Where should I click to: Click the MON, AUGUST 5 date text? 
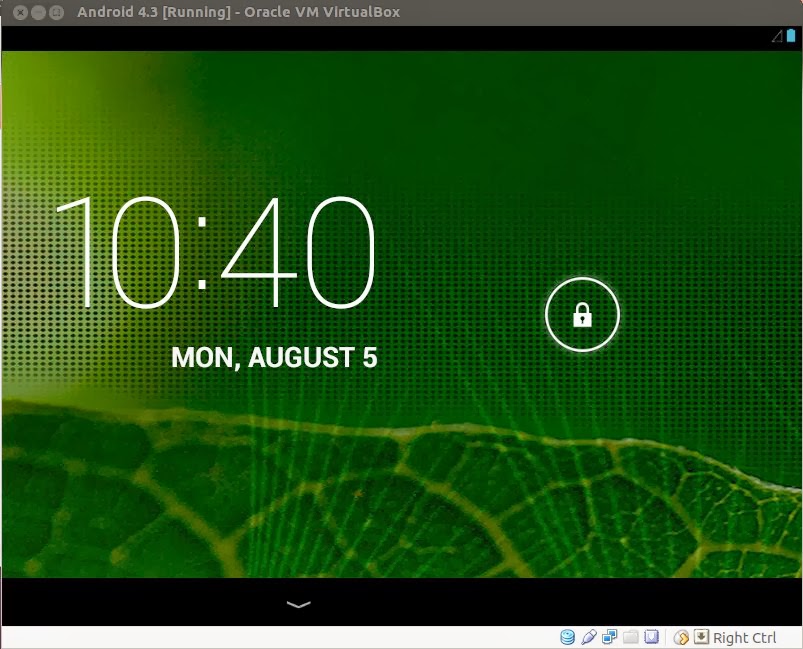tap(274, 358)
